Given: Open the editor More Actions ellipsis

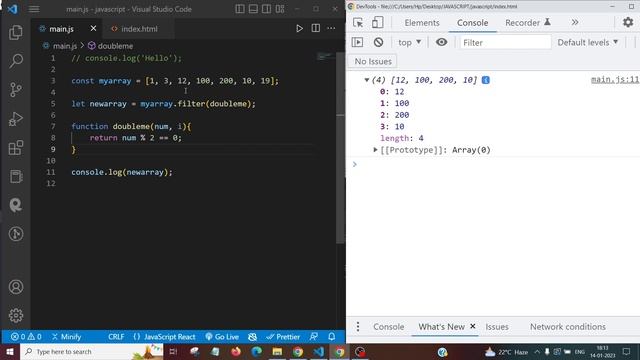Looking at the screenshot, I should (331, 28).
